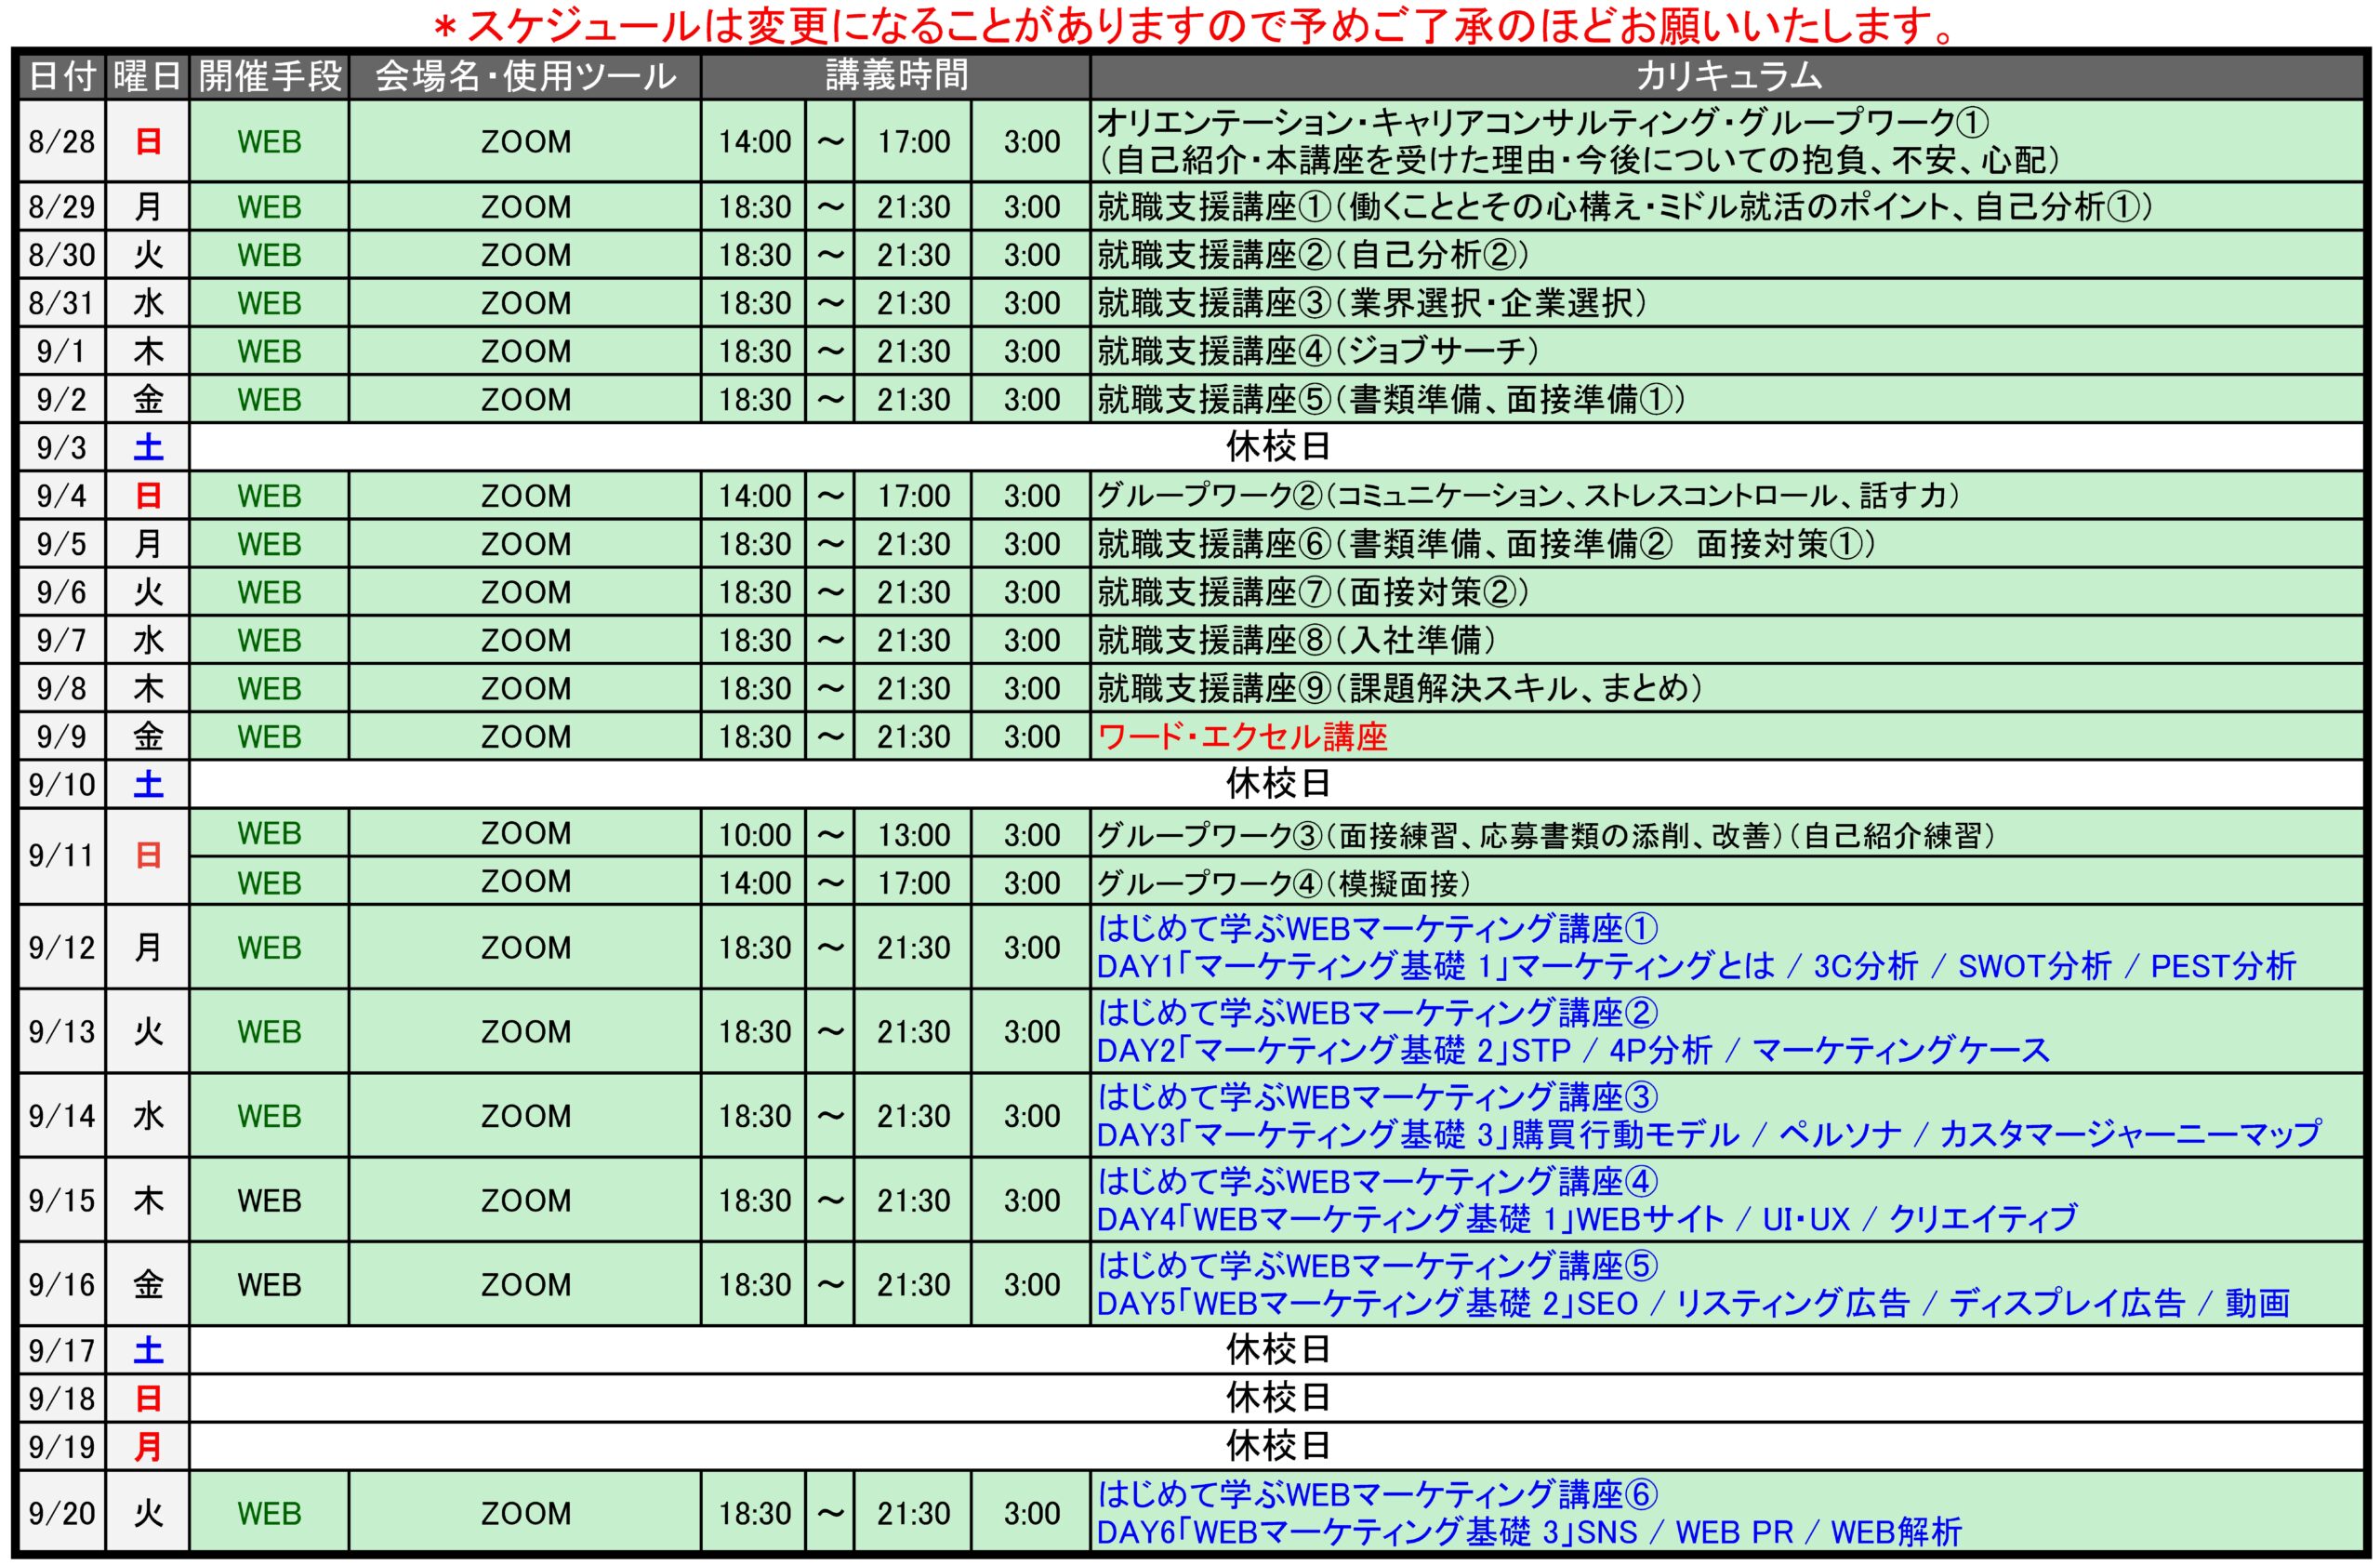Viewport: 2380px width, 1565px height.
Task: Select the 火 weekday cell for 9/13
Action: 147,1031
